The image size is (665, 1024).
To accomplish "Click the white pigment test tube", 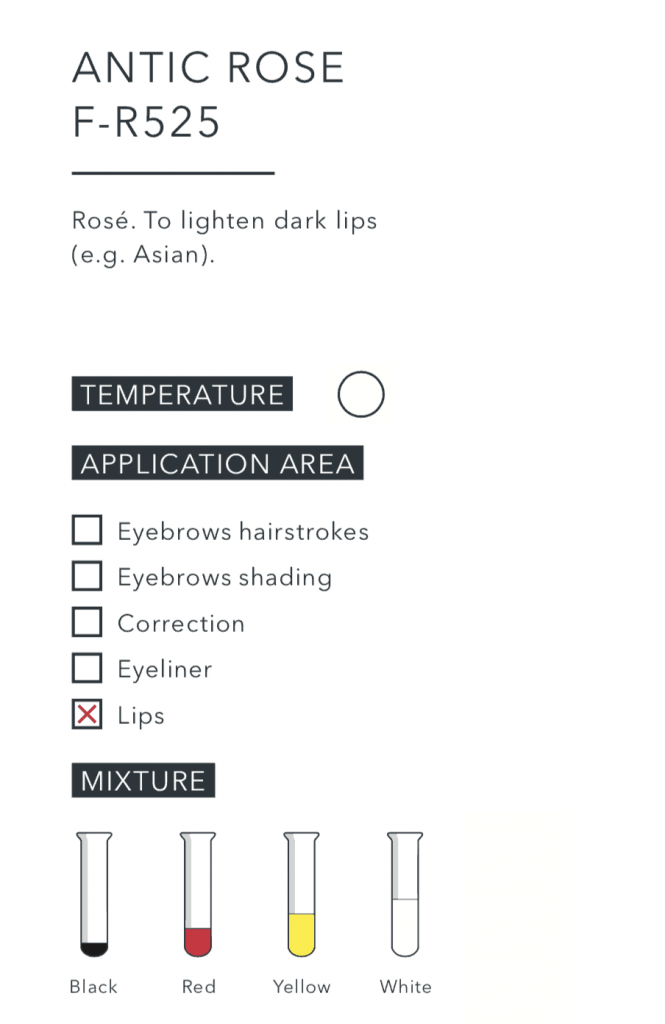I will (x=405, y=893).
